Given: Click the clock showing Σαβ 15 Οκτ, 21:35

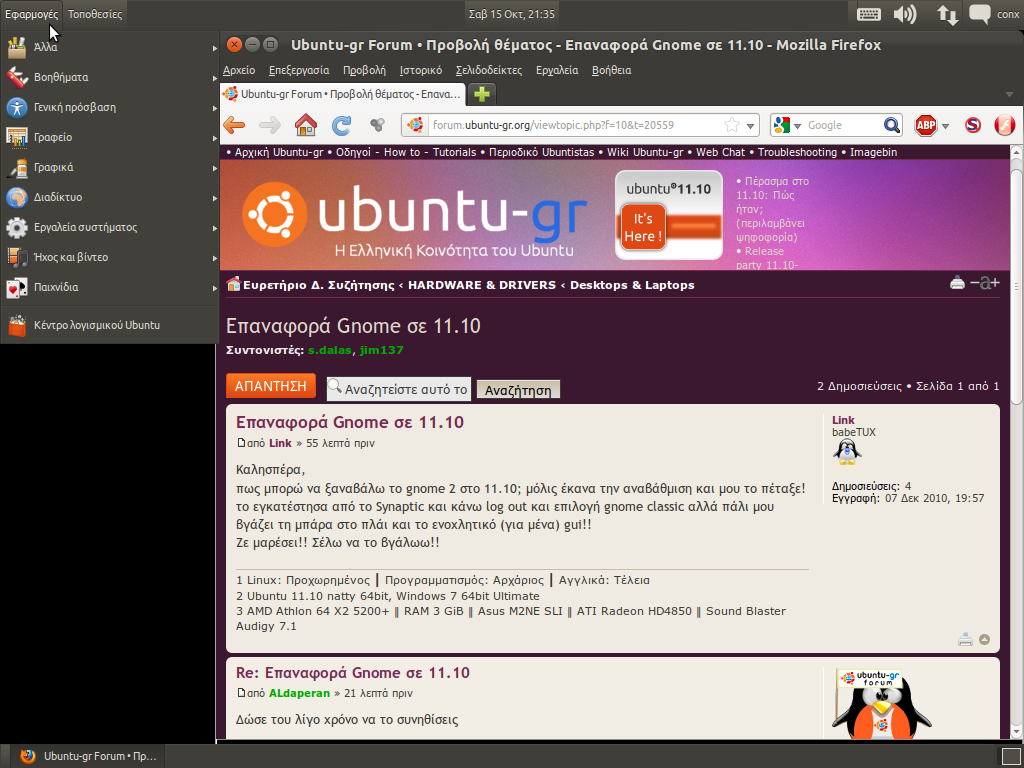Looking at the screenshot, I should pyautogui.click(x=511, y=14).
